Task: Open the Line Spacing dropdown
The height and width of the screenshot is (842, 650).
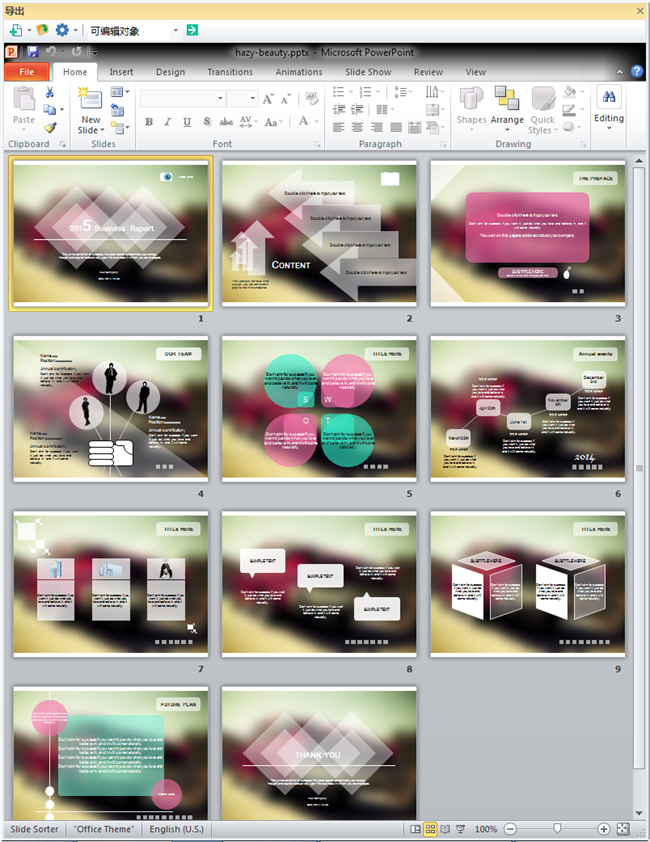Action: [x=403, y=92]
